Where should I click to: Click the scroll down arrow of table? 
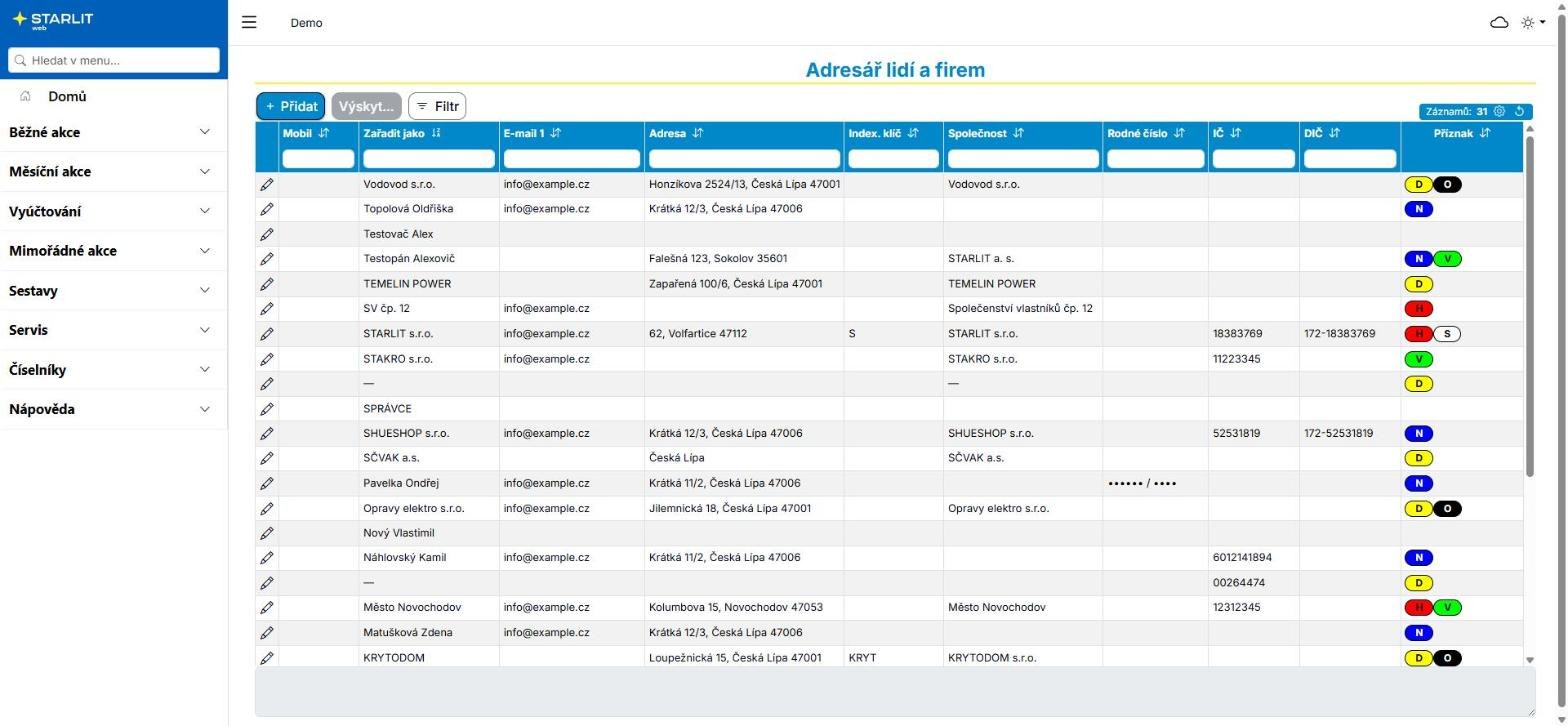(1529, 660)
